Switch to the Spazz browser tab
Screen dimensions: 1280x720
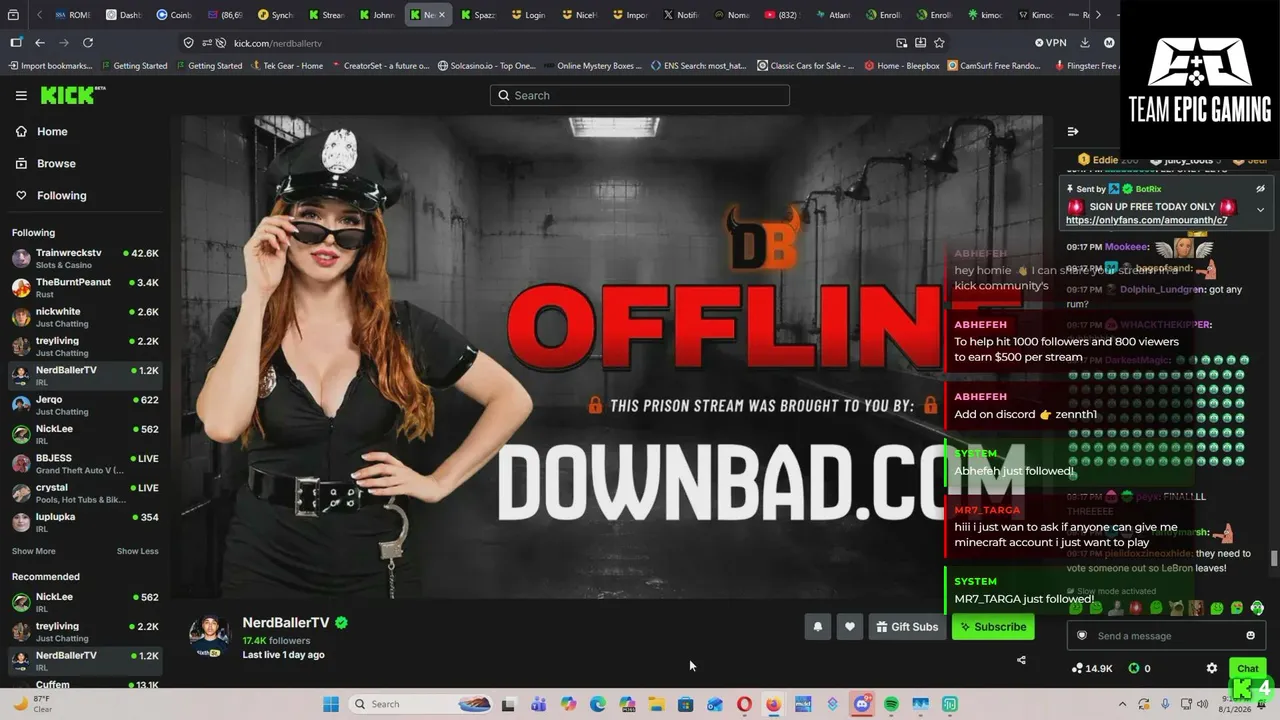coord(479,15)
